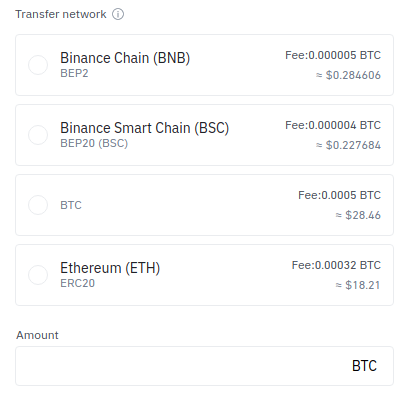Choose the Binance Smart Chain (BSC) card

(x=204, y=135)
